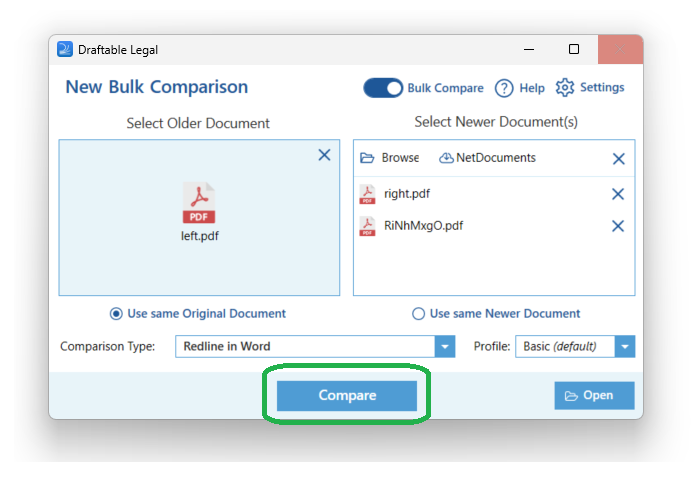Remove RiNhMxgO.pdf from the newer documents list
Screen dimensions: 692x480
[618, 226]
